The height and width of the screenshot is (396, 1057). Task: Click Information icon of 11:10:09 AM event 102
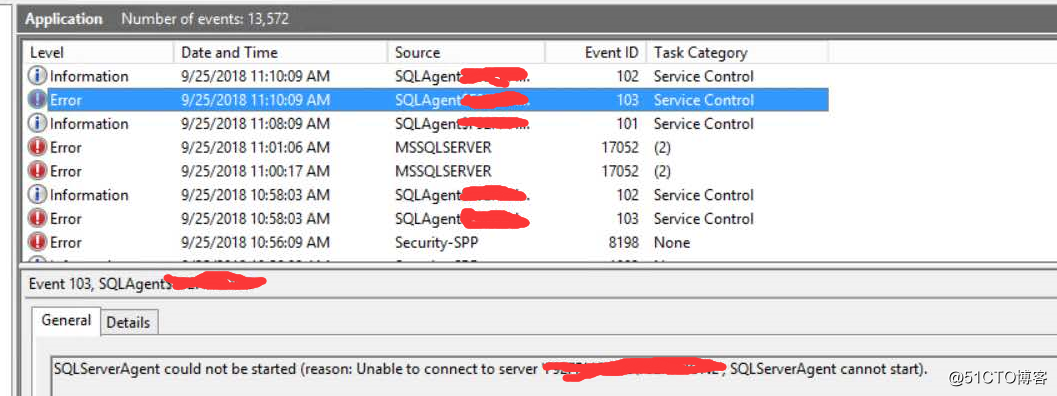(38, 76)
